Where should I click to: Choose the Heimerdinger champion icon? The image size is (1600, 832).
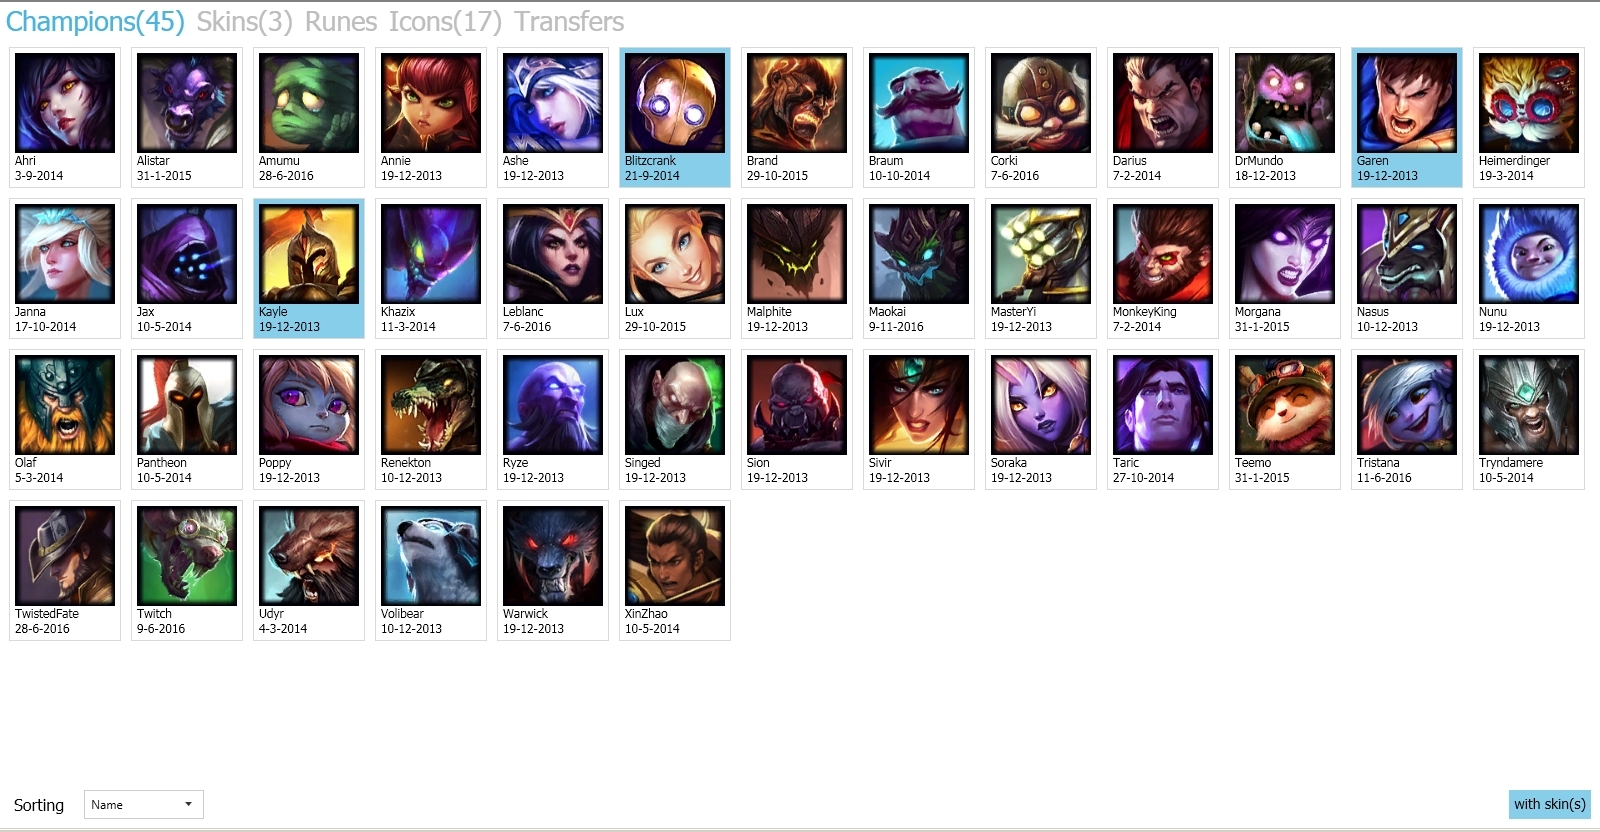click(1529, 103)
